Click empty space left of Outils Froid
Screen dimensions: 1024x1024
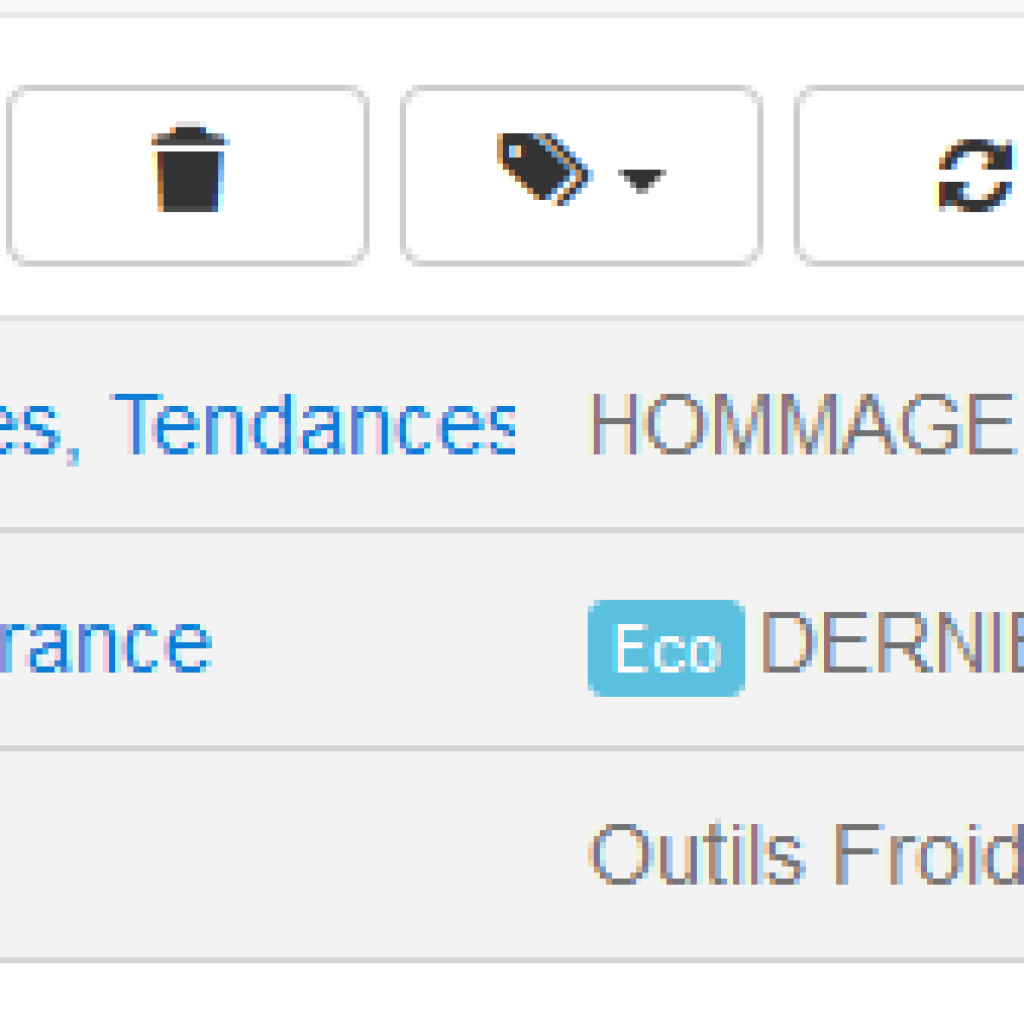point(294,855)
